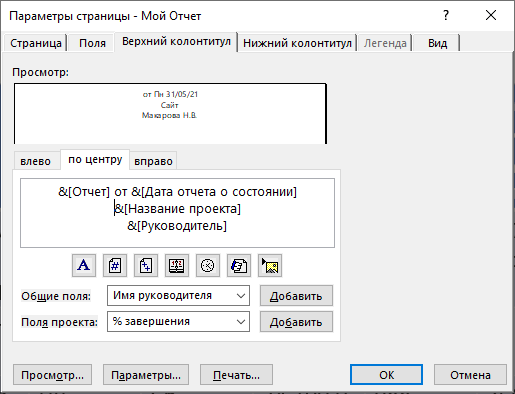Open the Поля tab
Screen dimensions: 515x394
[92, 43]
